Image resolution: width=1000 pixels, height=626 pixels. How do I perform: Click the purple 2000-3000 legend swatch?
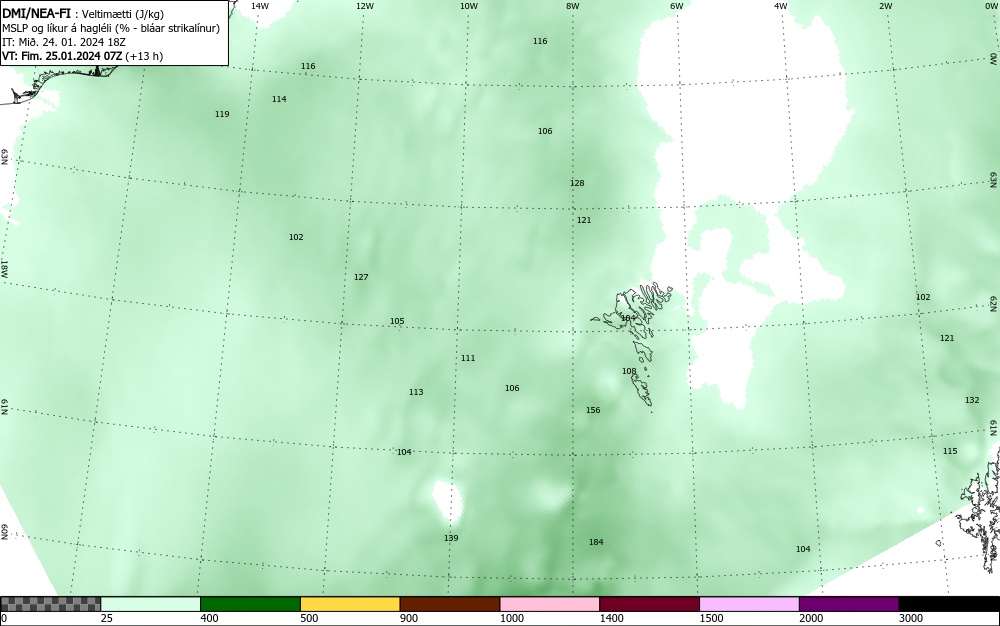849,604
